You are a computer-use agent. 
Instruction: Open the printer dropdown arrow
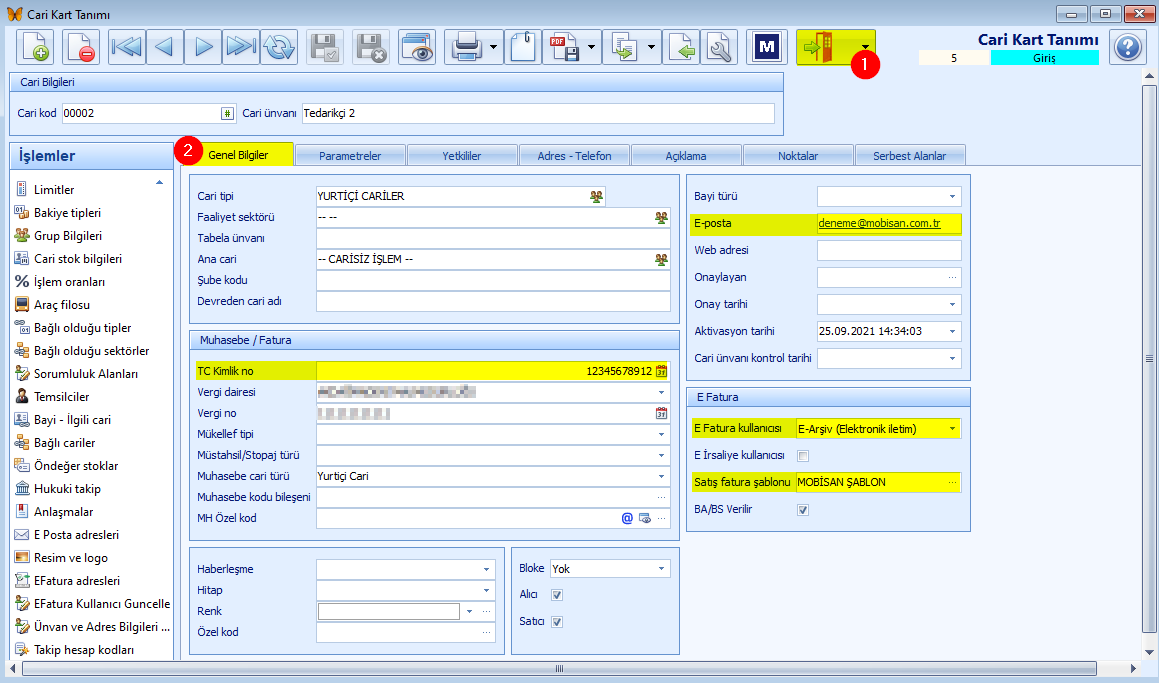coord(493,47)
